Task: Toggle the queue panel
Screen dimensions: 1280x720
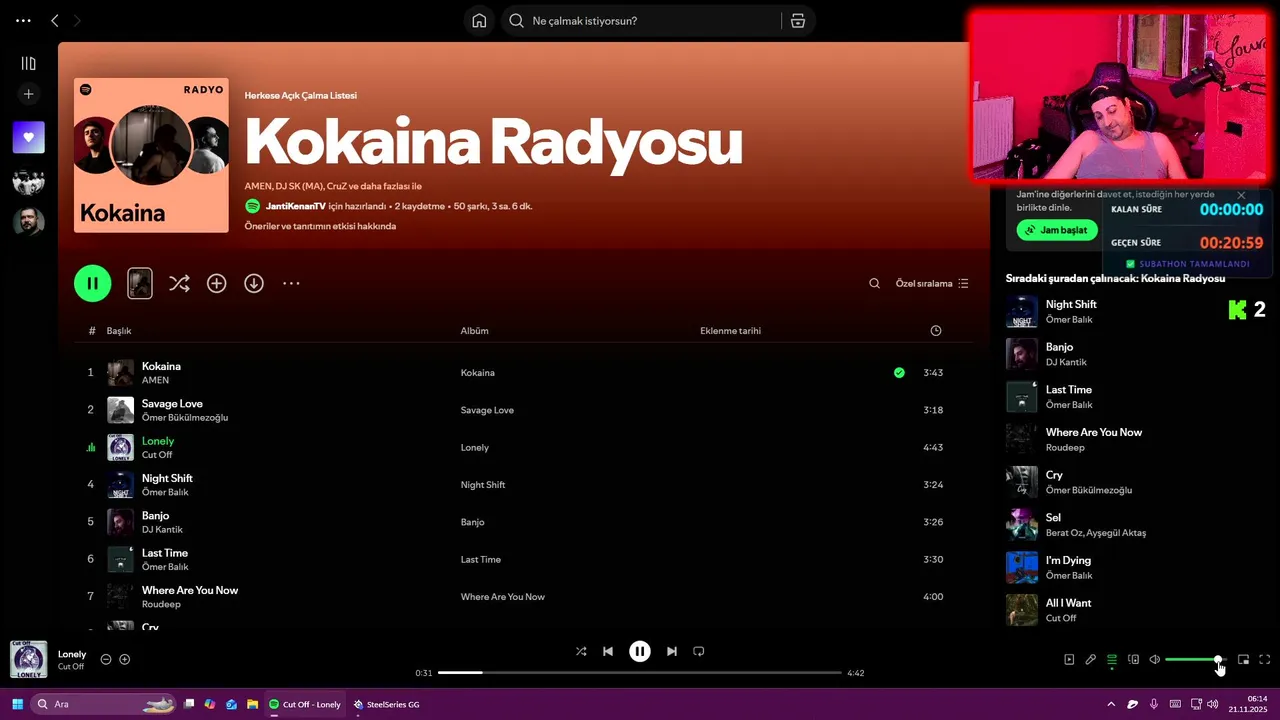Action: tap(1112, 659)
